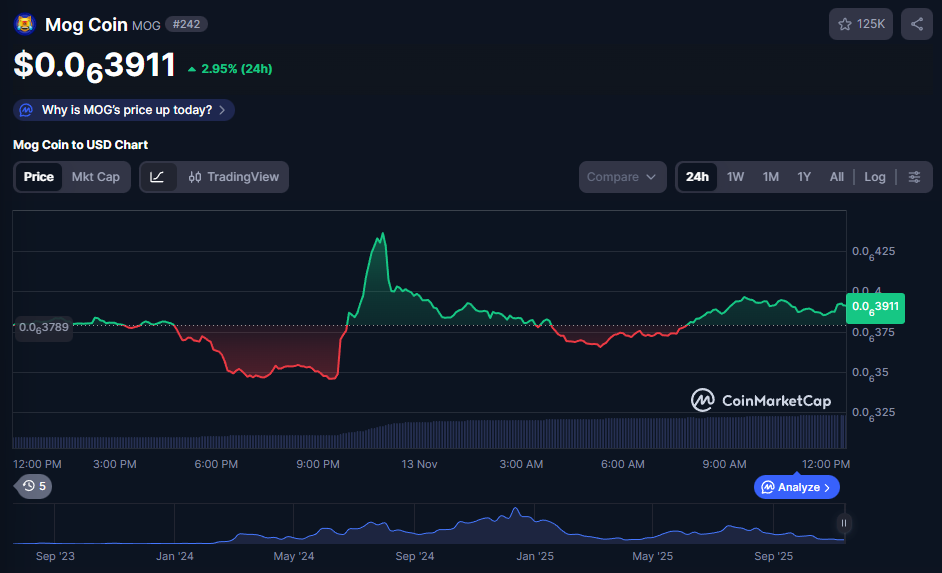Select the 1M time range
The height and width of the screenshot is (573, 942).
pyautogui.click(x=770, y=177)
